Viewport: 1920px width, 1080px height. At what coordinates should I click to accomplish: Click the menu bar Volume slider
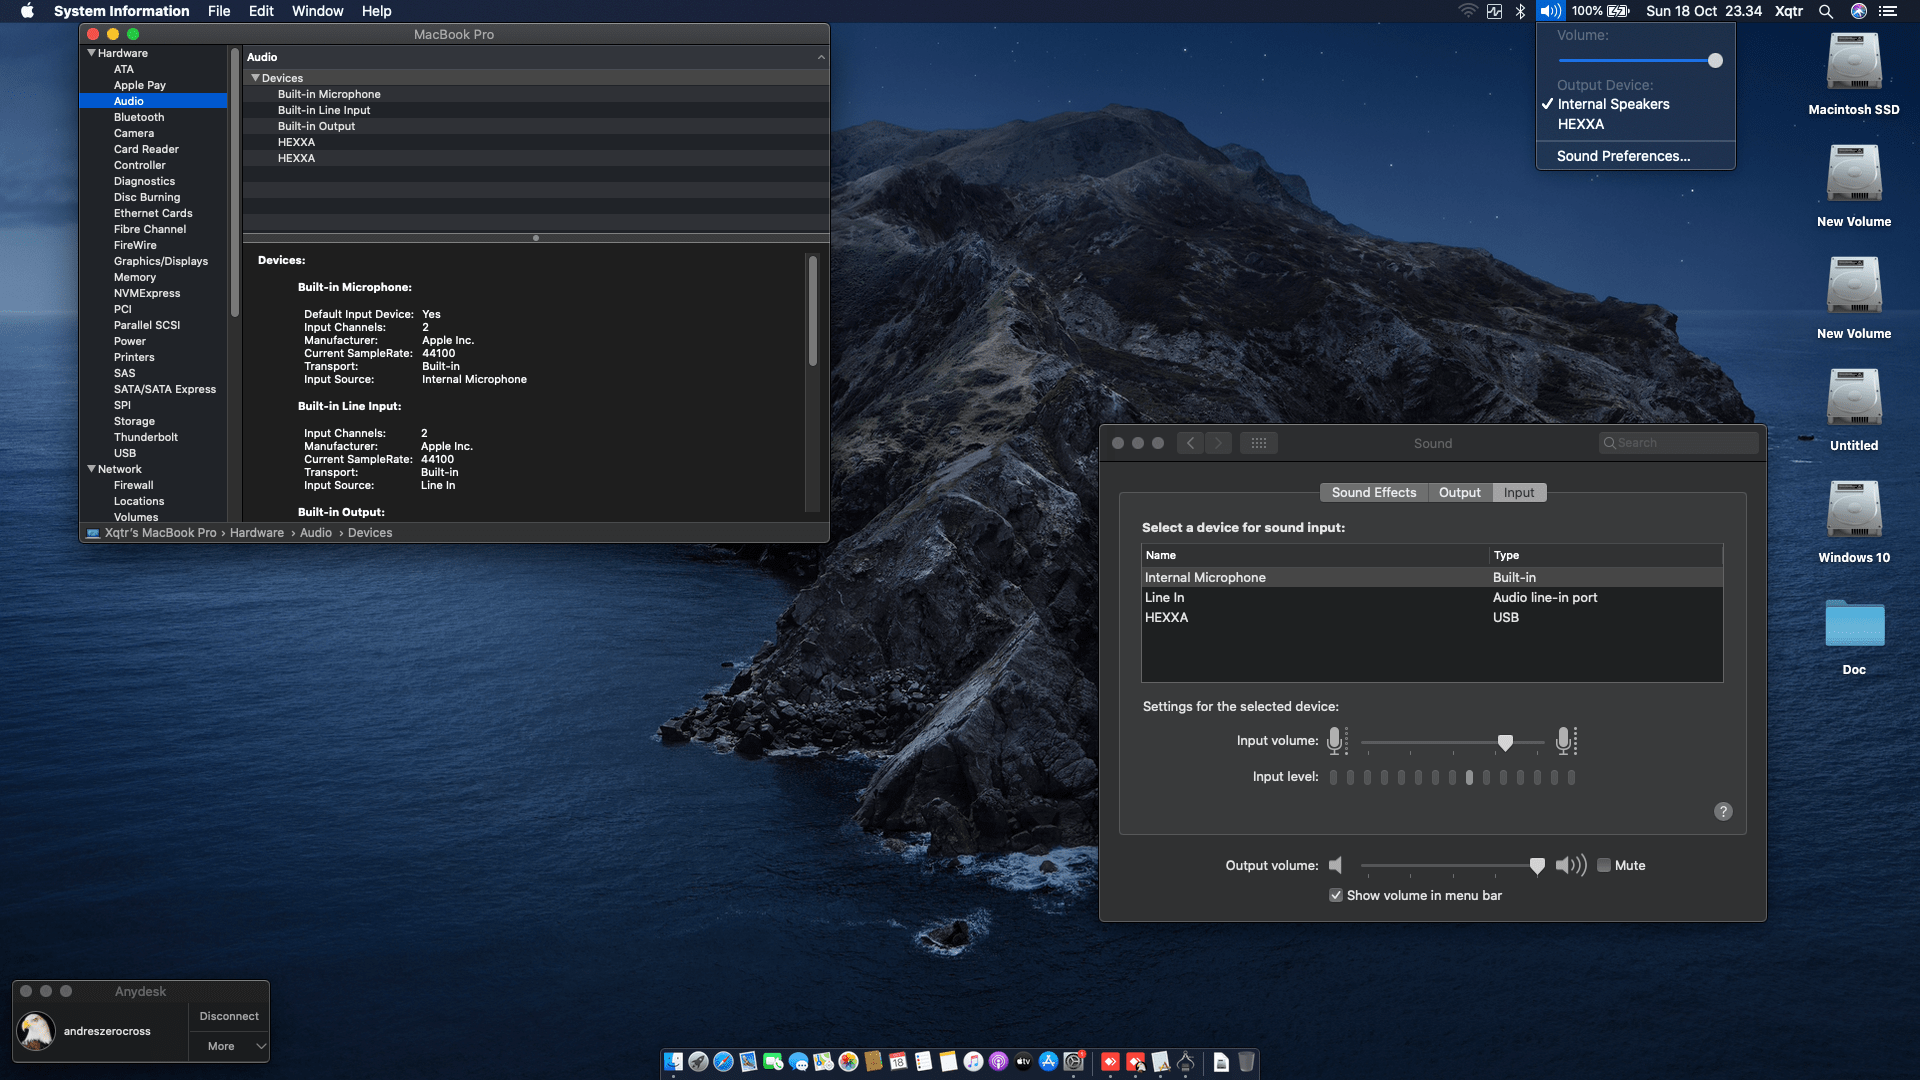1639,61
